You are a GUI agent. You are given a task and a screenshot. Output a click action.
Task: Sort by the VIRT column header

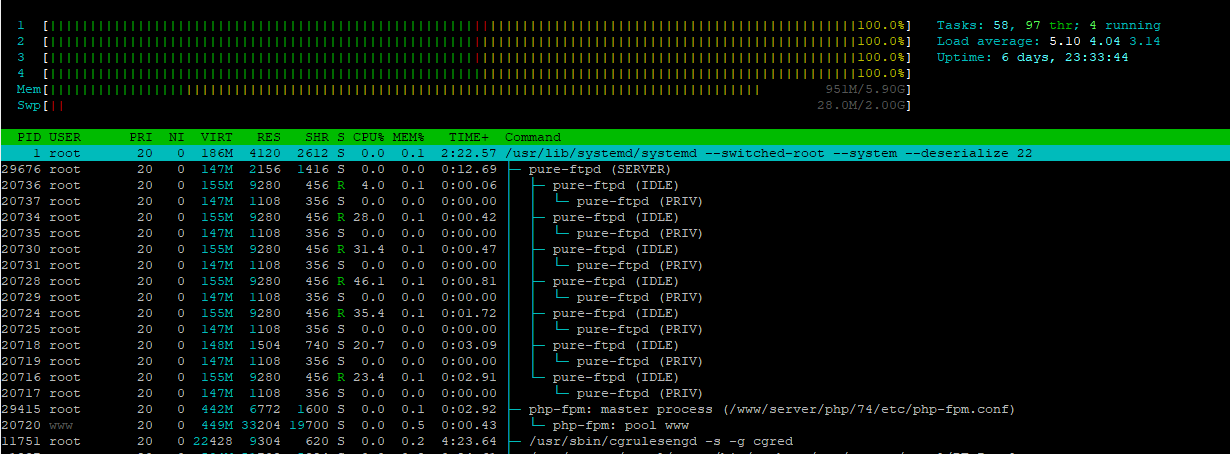coord(217,137)
